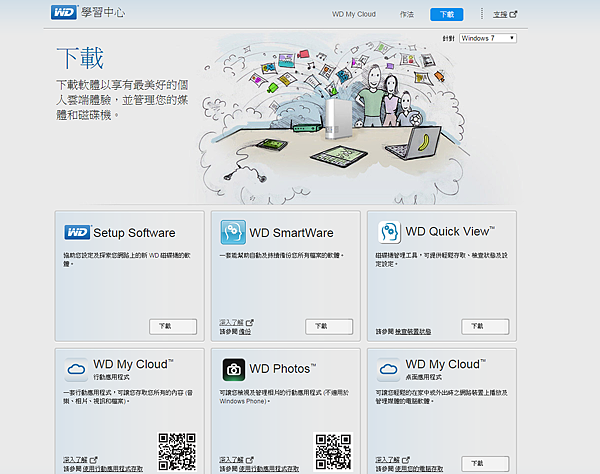The width and height of the screenshot is (600, 474).
Task: Open 深入了解 on the WD Photos card
Action: [231, 460]
